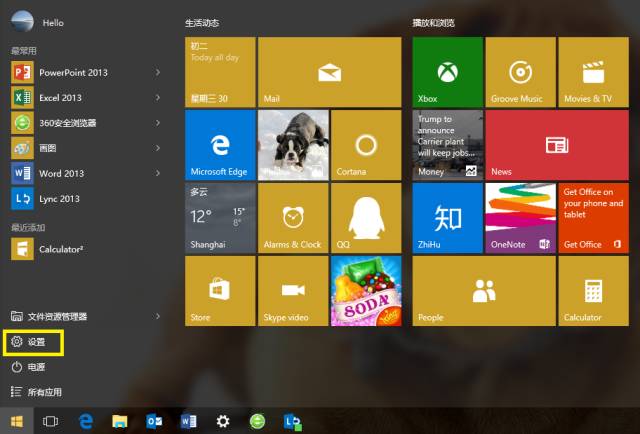Launch the Microsoft Edge tile
The width and height of the screenshot is (640, 434).
click(x=220, y=145)
